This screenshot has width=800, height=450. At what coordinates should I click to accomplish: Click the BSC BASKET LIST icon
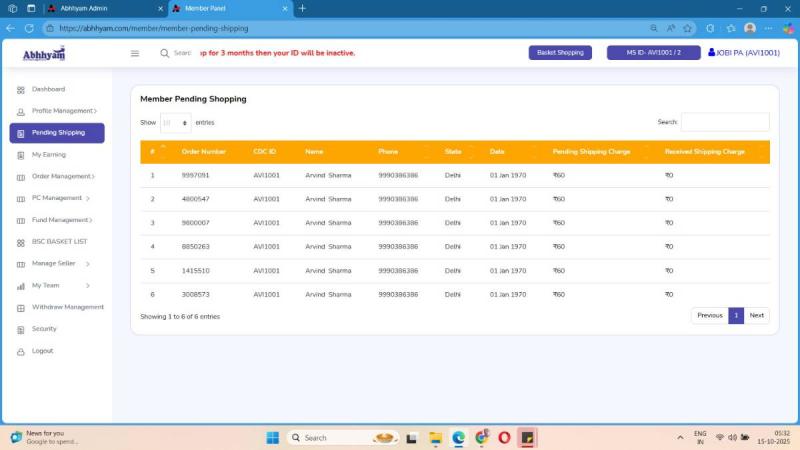pos(21,242)
